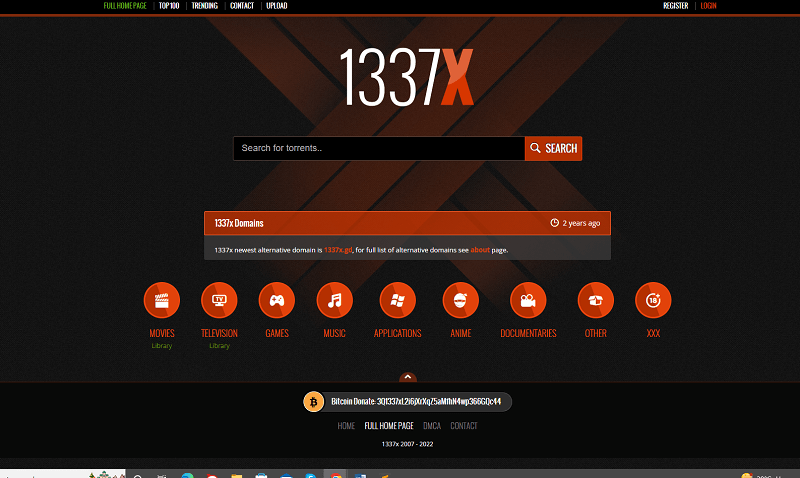Click the Movies text label
Image resolution: width=800 pixels, height=478 pixels.
[162, 333]
